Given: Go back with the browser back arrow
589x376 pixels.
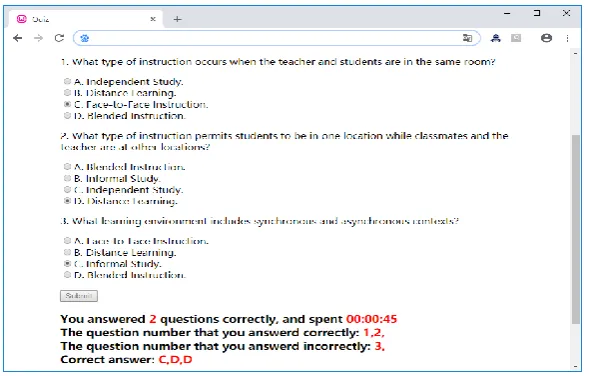Looking at the screenshot, I should [17, 38].
